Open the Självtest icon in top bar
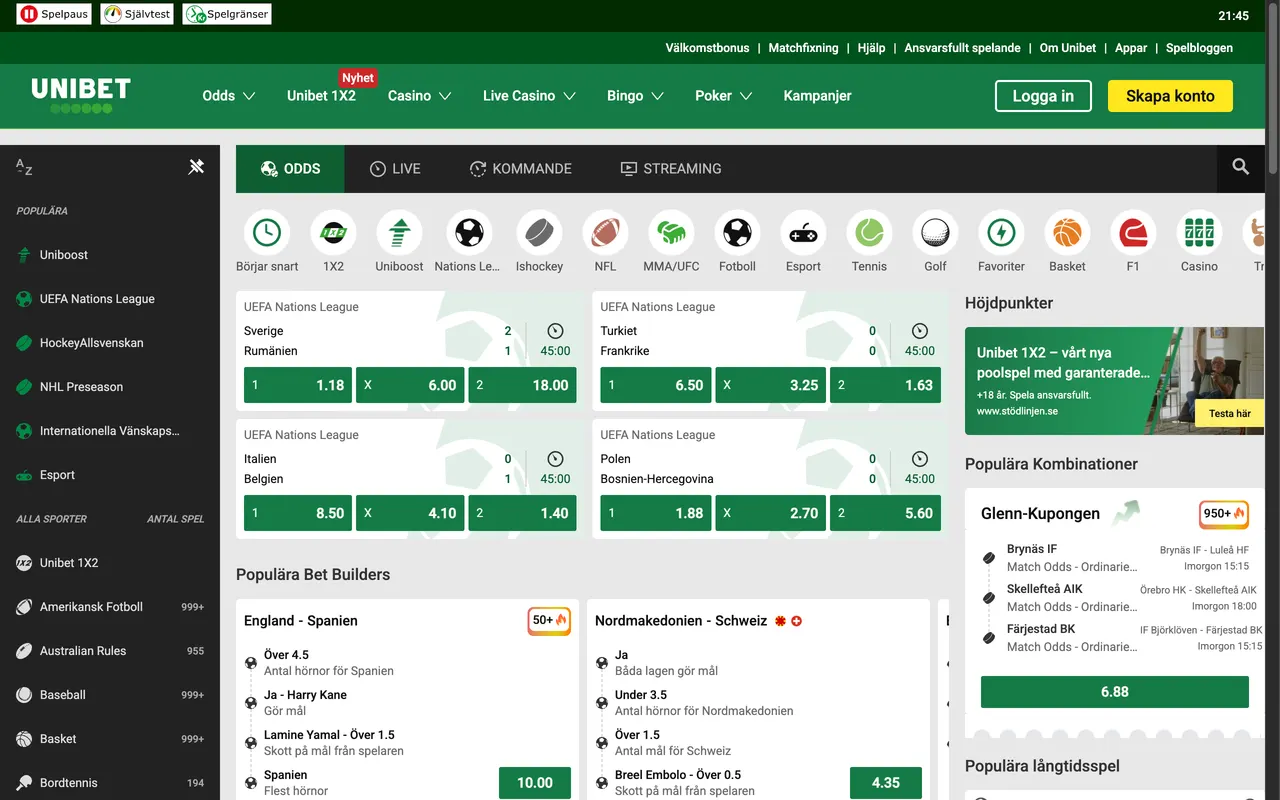The height and width of the screenshot is (800, 1280). 137,14
